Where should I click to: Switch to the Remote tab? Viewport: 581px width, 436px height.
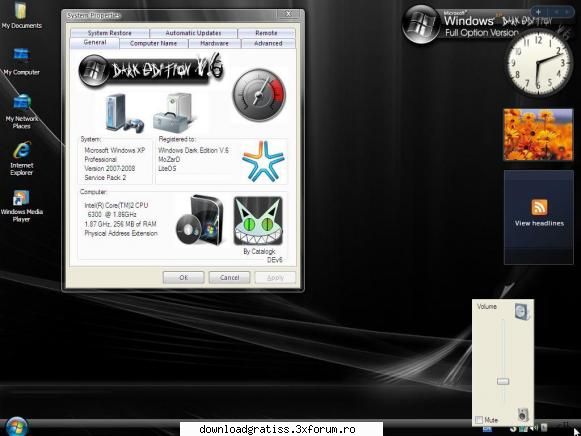pyautogui.click(x=266, y=33)
